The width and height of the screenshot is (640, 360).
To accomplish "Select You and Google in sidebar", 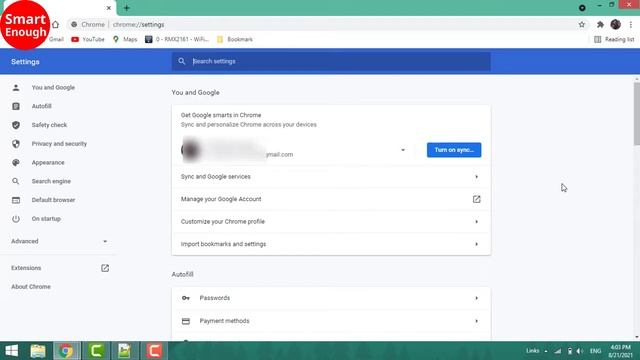I will [53, 87].
